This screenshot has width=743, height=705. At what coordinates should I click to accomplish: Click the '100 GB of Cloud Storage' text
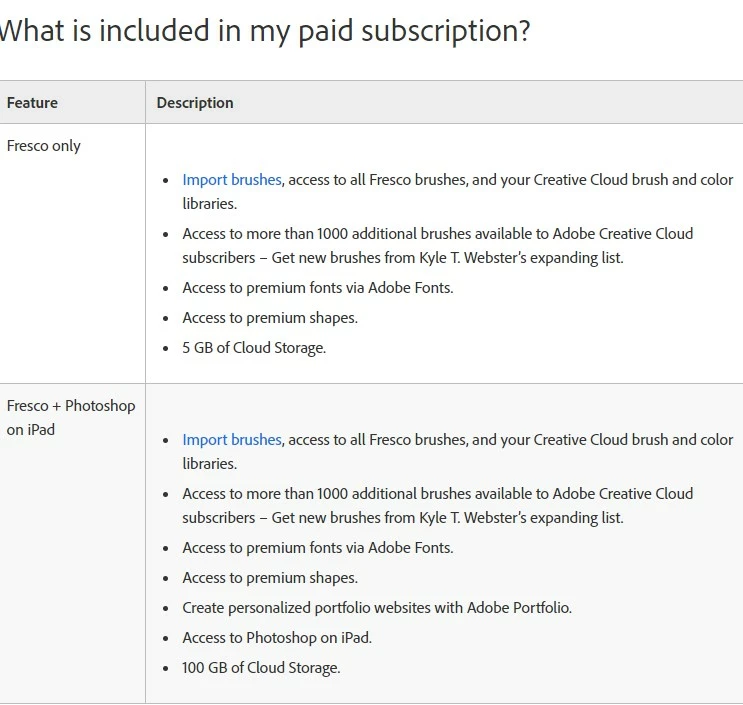[261, 668]
